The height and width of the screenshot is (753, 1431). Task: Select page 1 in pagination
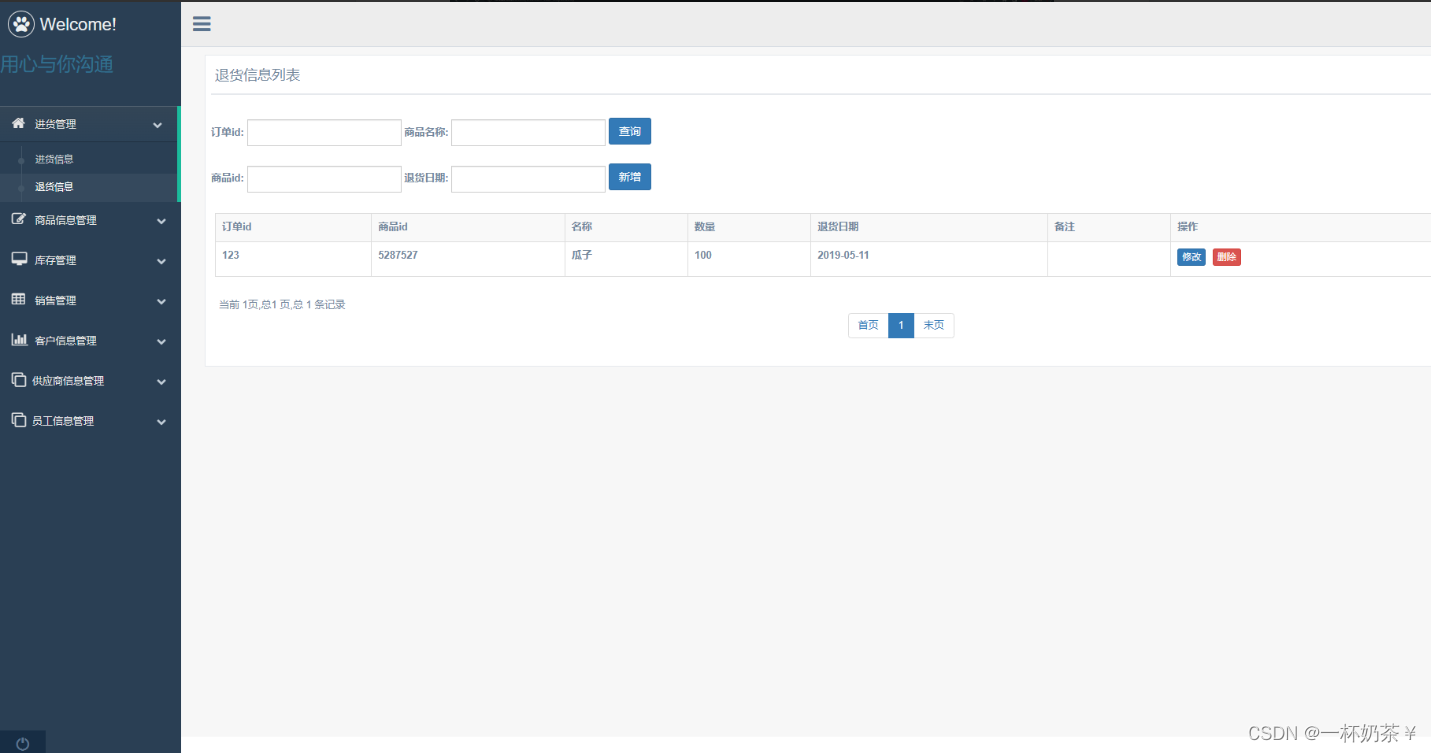(901, 325)
